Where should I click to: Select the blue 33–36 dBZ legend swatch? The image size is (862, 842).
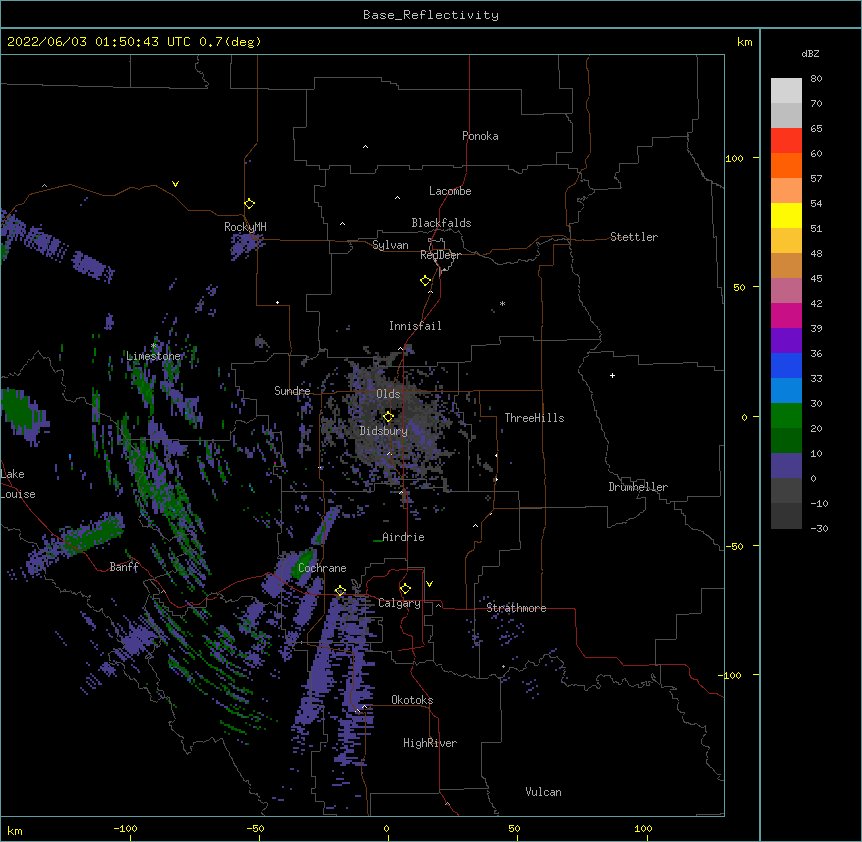click(x=786, y=366)
